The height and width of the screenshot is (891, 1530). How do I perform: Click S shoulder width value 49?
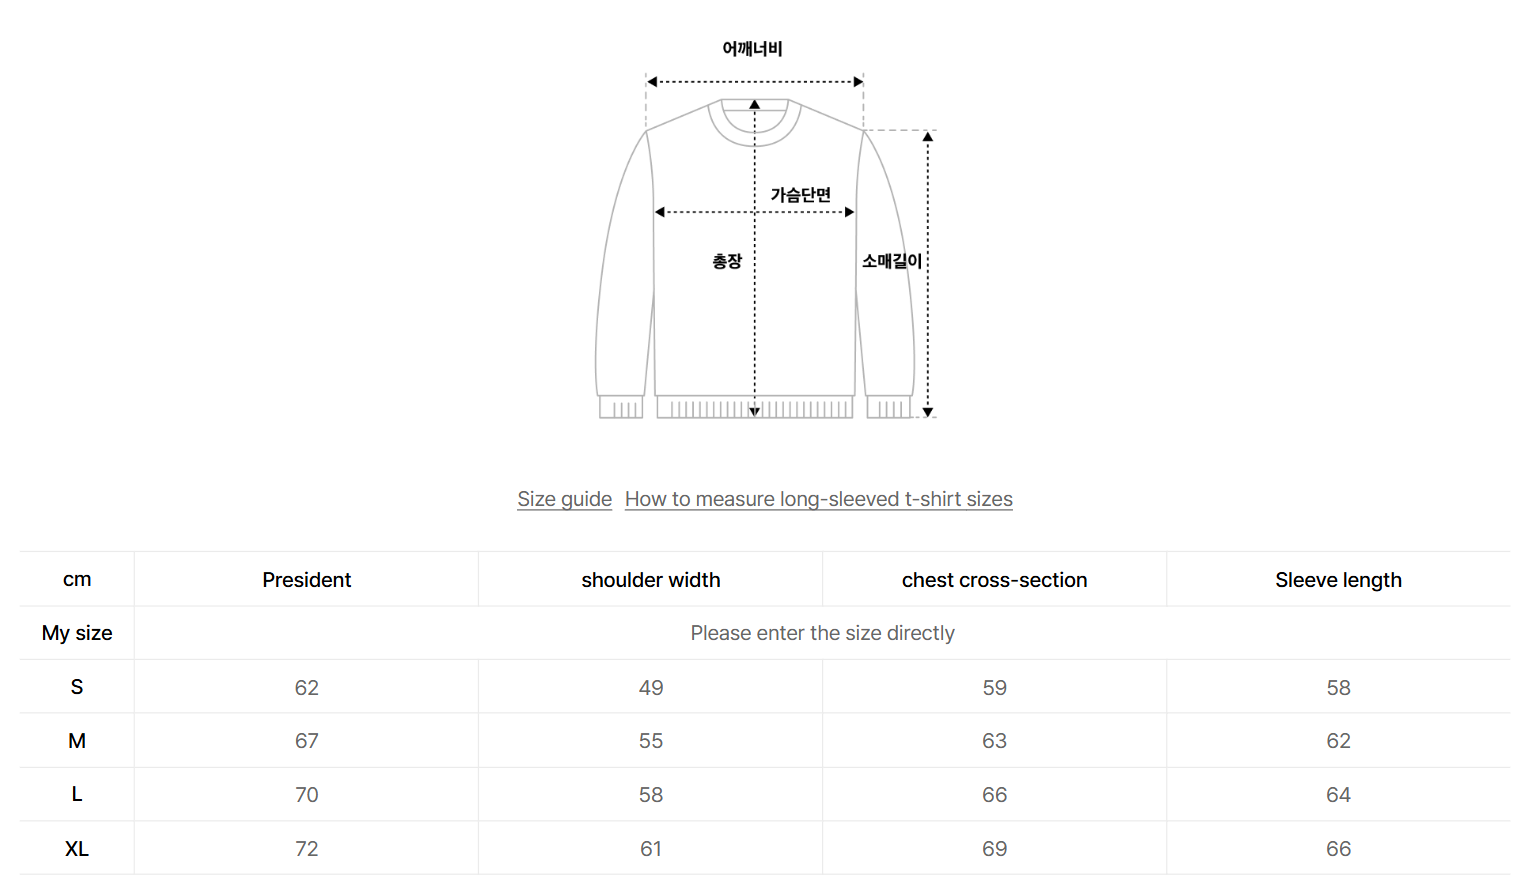coord(650,688)
